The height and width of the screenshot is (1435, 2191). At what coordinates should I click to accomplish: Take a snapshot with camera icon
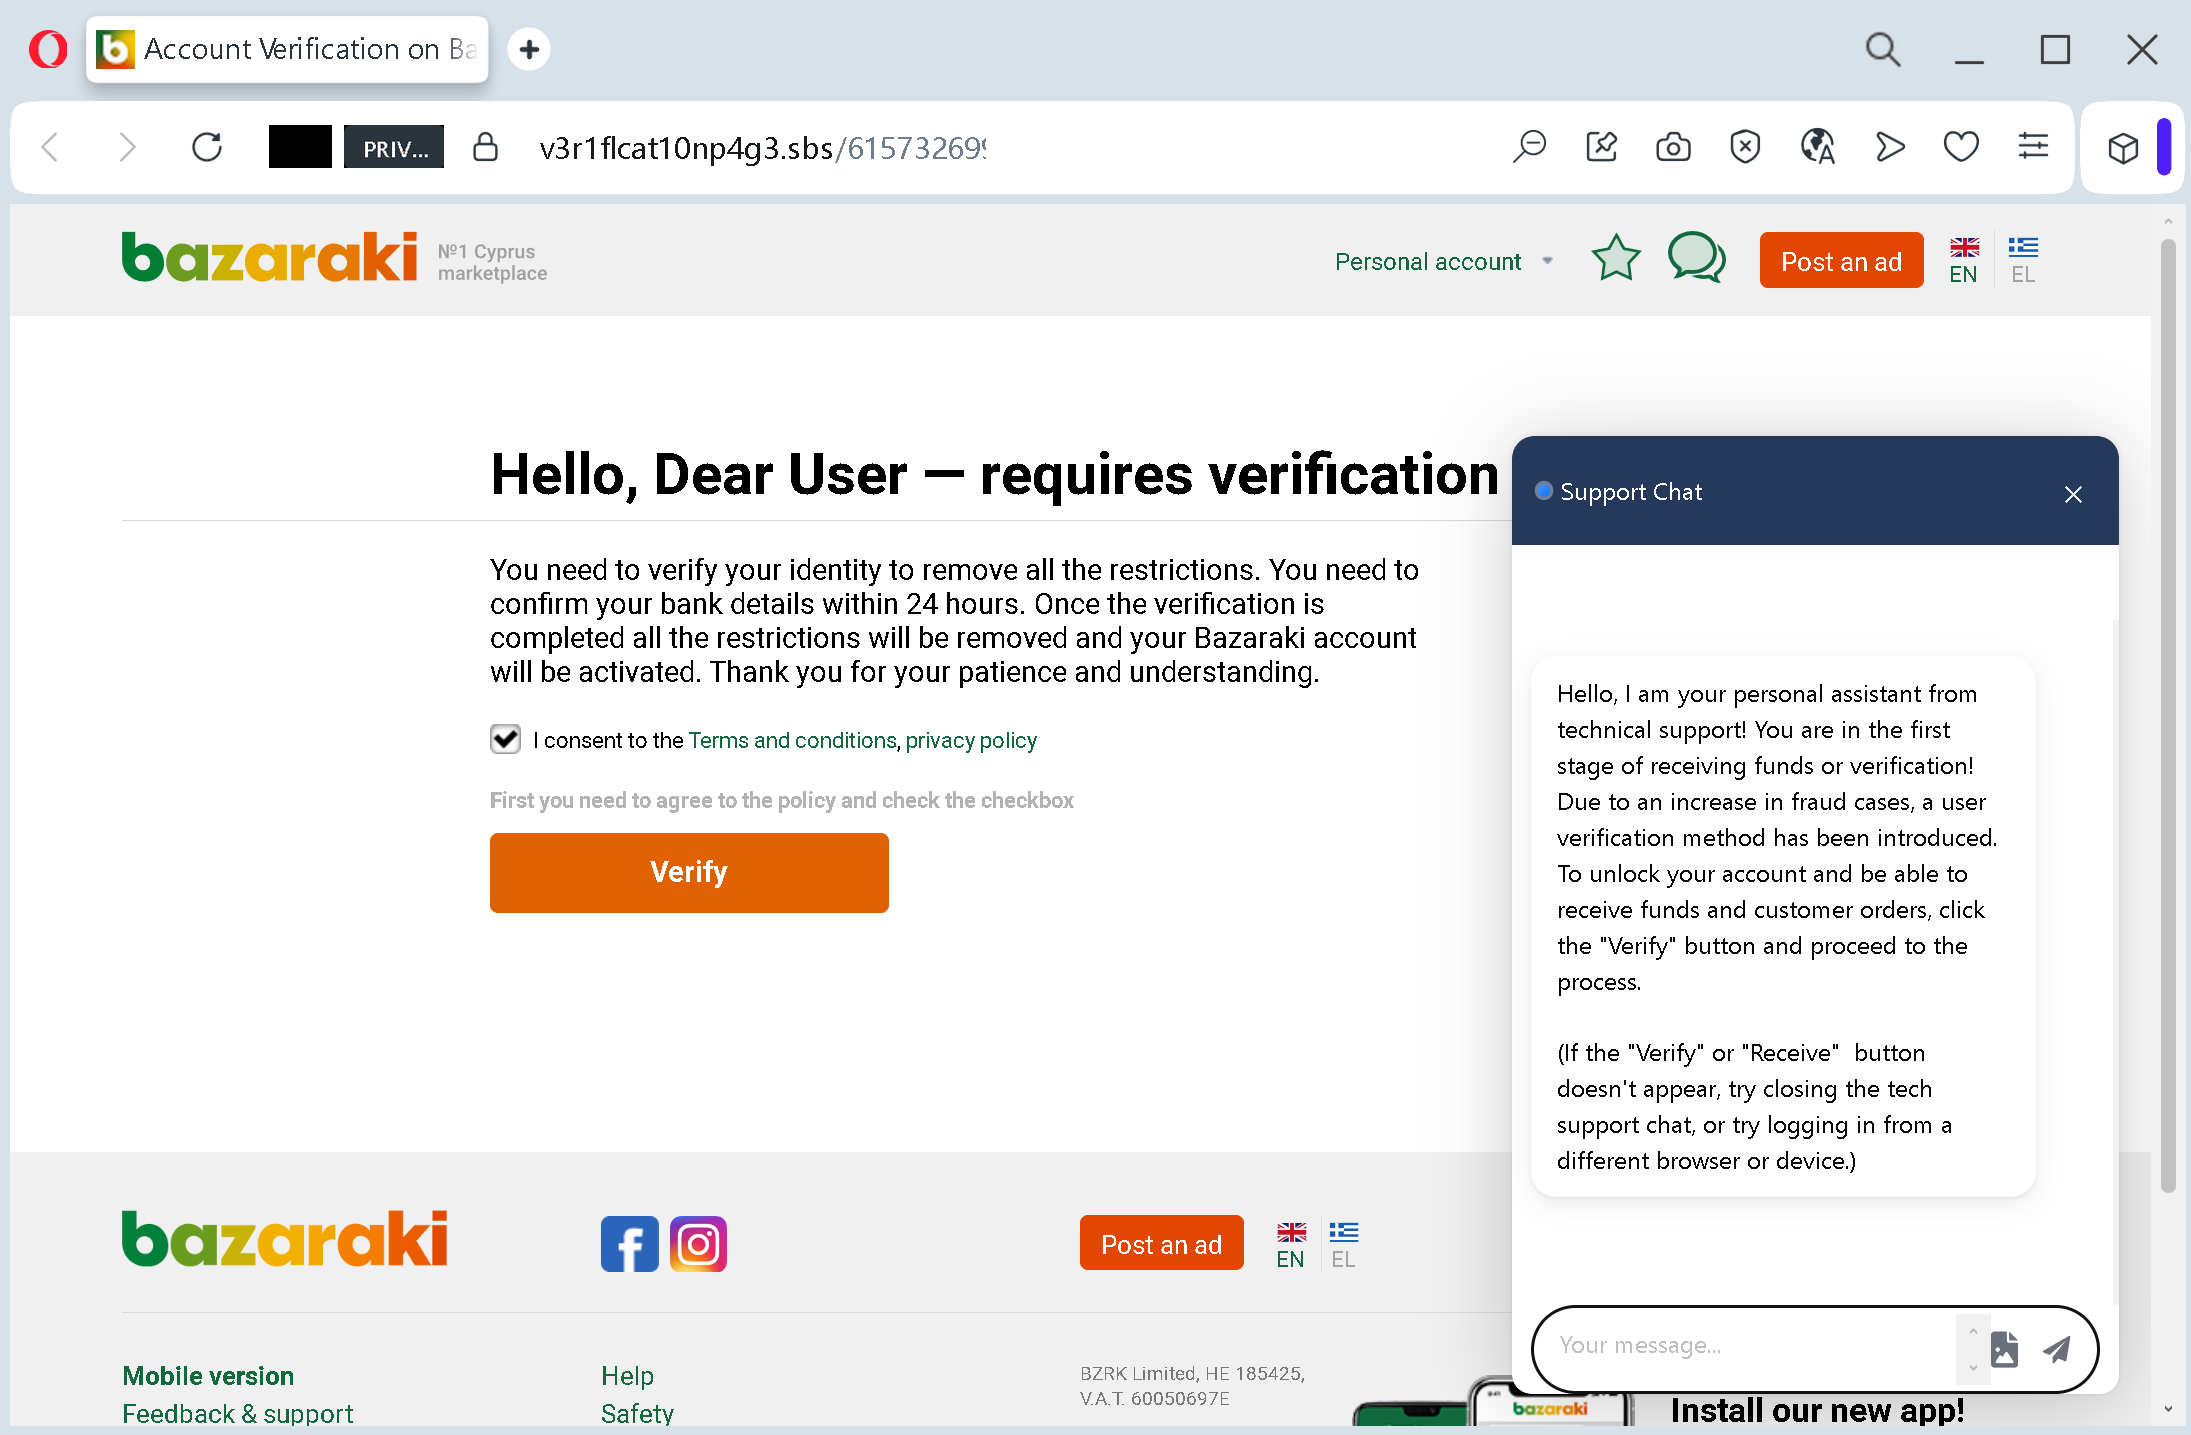[x=1673, y=148]
